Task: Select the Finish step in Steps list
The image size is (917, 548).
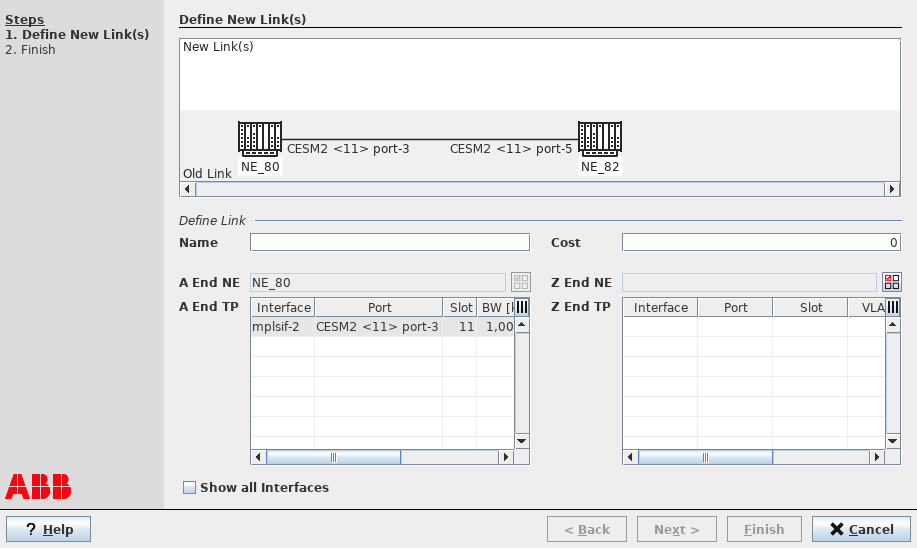Action: coord(30,49)
